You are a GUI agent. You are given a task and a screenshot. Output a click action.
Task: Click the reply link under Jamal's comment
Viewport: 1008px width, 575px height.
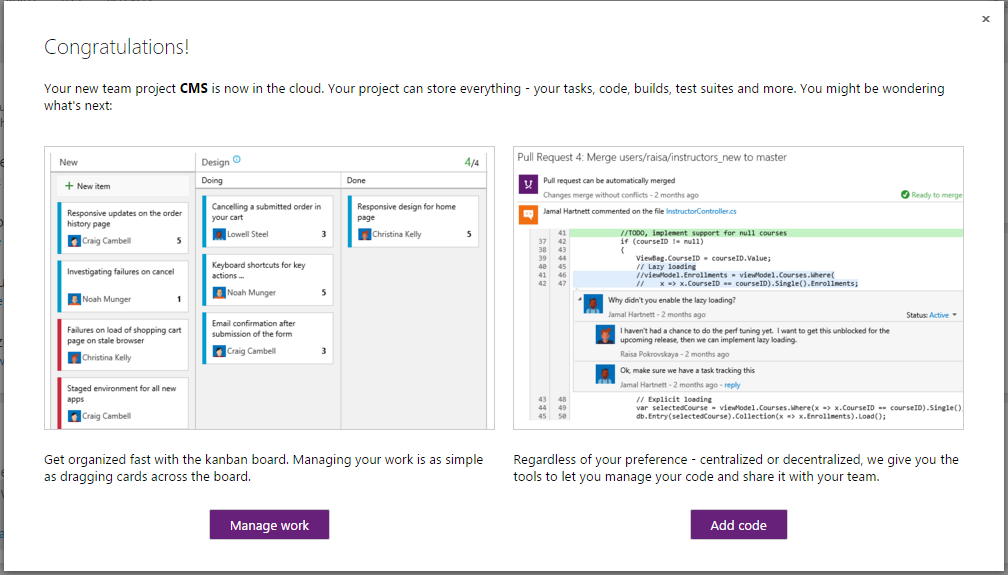tap(733, 385)
